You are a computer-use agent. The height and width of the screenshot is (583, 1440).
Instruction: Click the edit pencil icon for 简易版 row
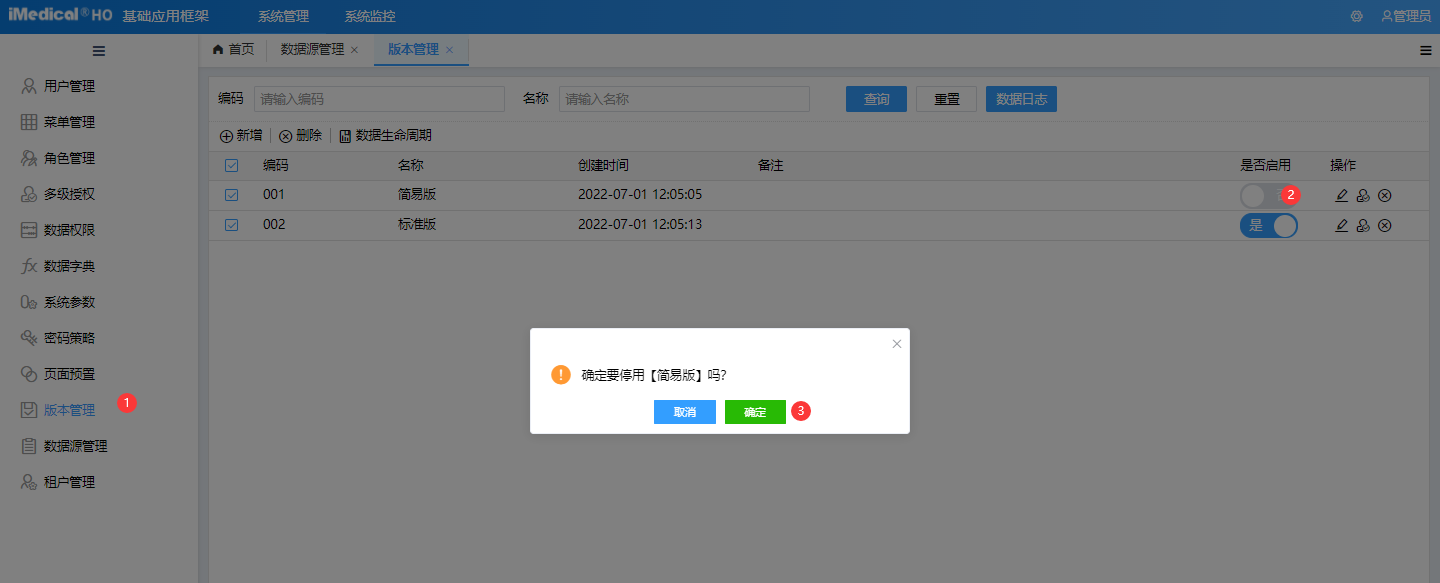point(1342,195)
